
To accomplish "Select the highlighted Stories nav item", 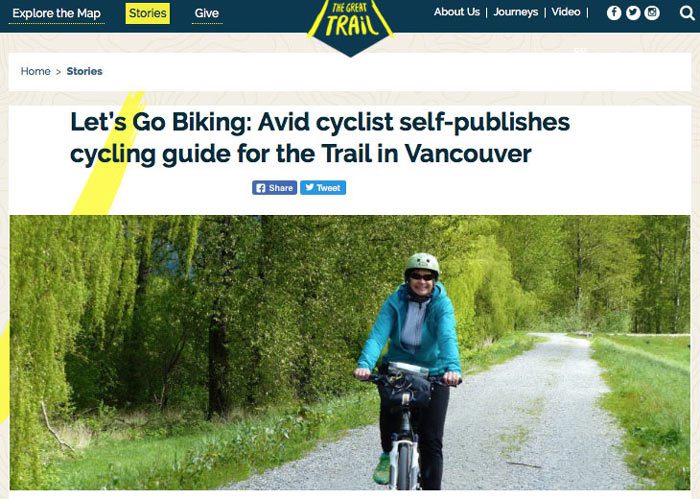I will pos(147,13).
